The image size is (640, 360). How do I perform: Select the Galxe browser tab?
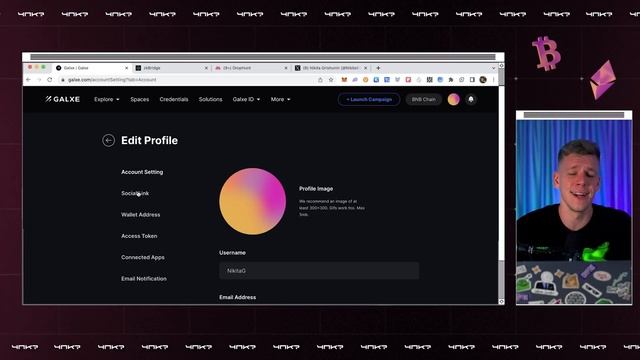tap(92, 68)
